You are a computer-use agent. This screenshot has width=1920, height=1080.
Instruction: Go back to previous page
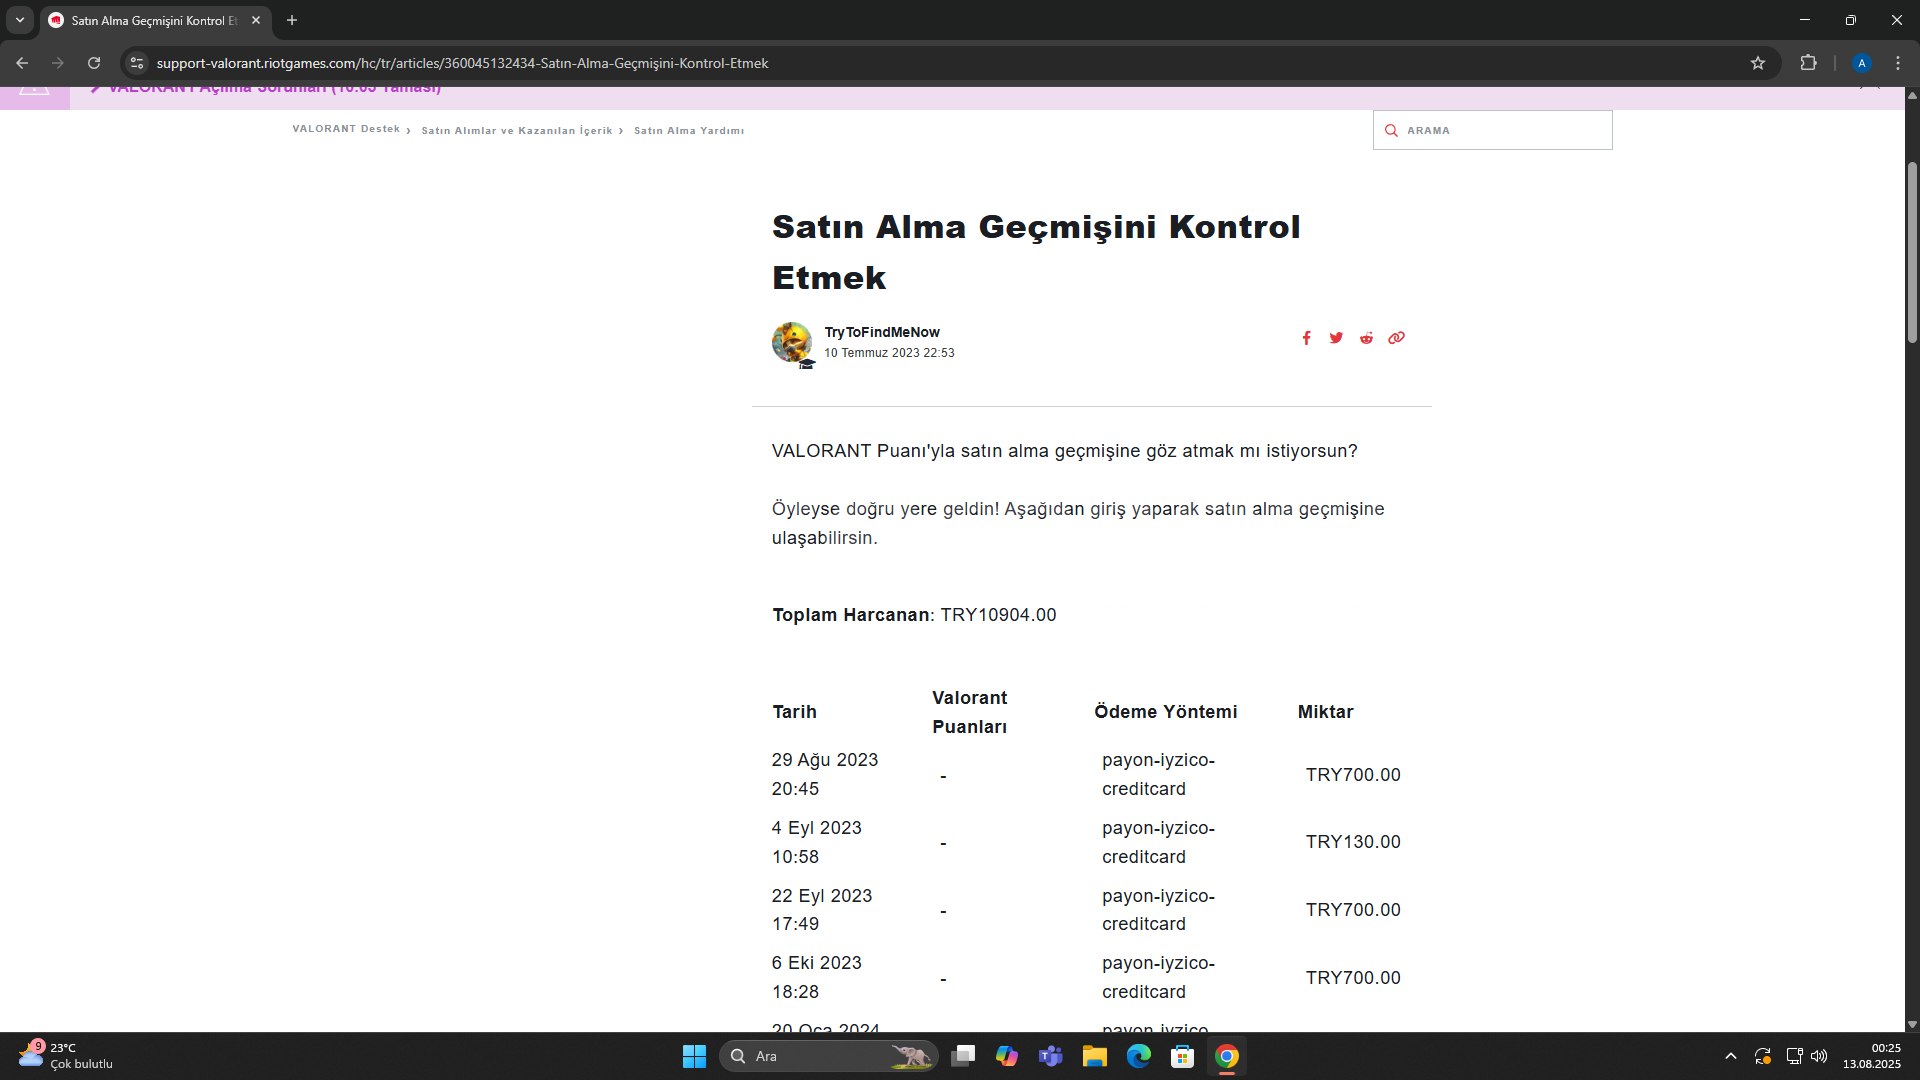(x=22, y=63)
